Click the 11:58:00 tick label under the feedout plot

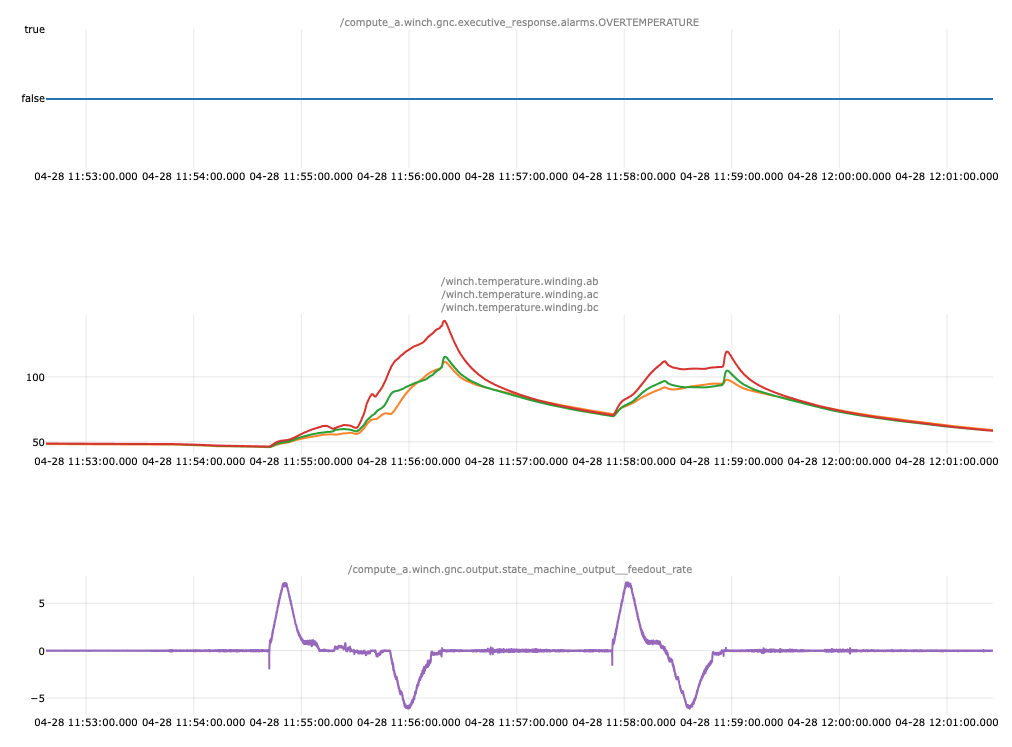pyautogui.click(x=624, y=722)
